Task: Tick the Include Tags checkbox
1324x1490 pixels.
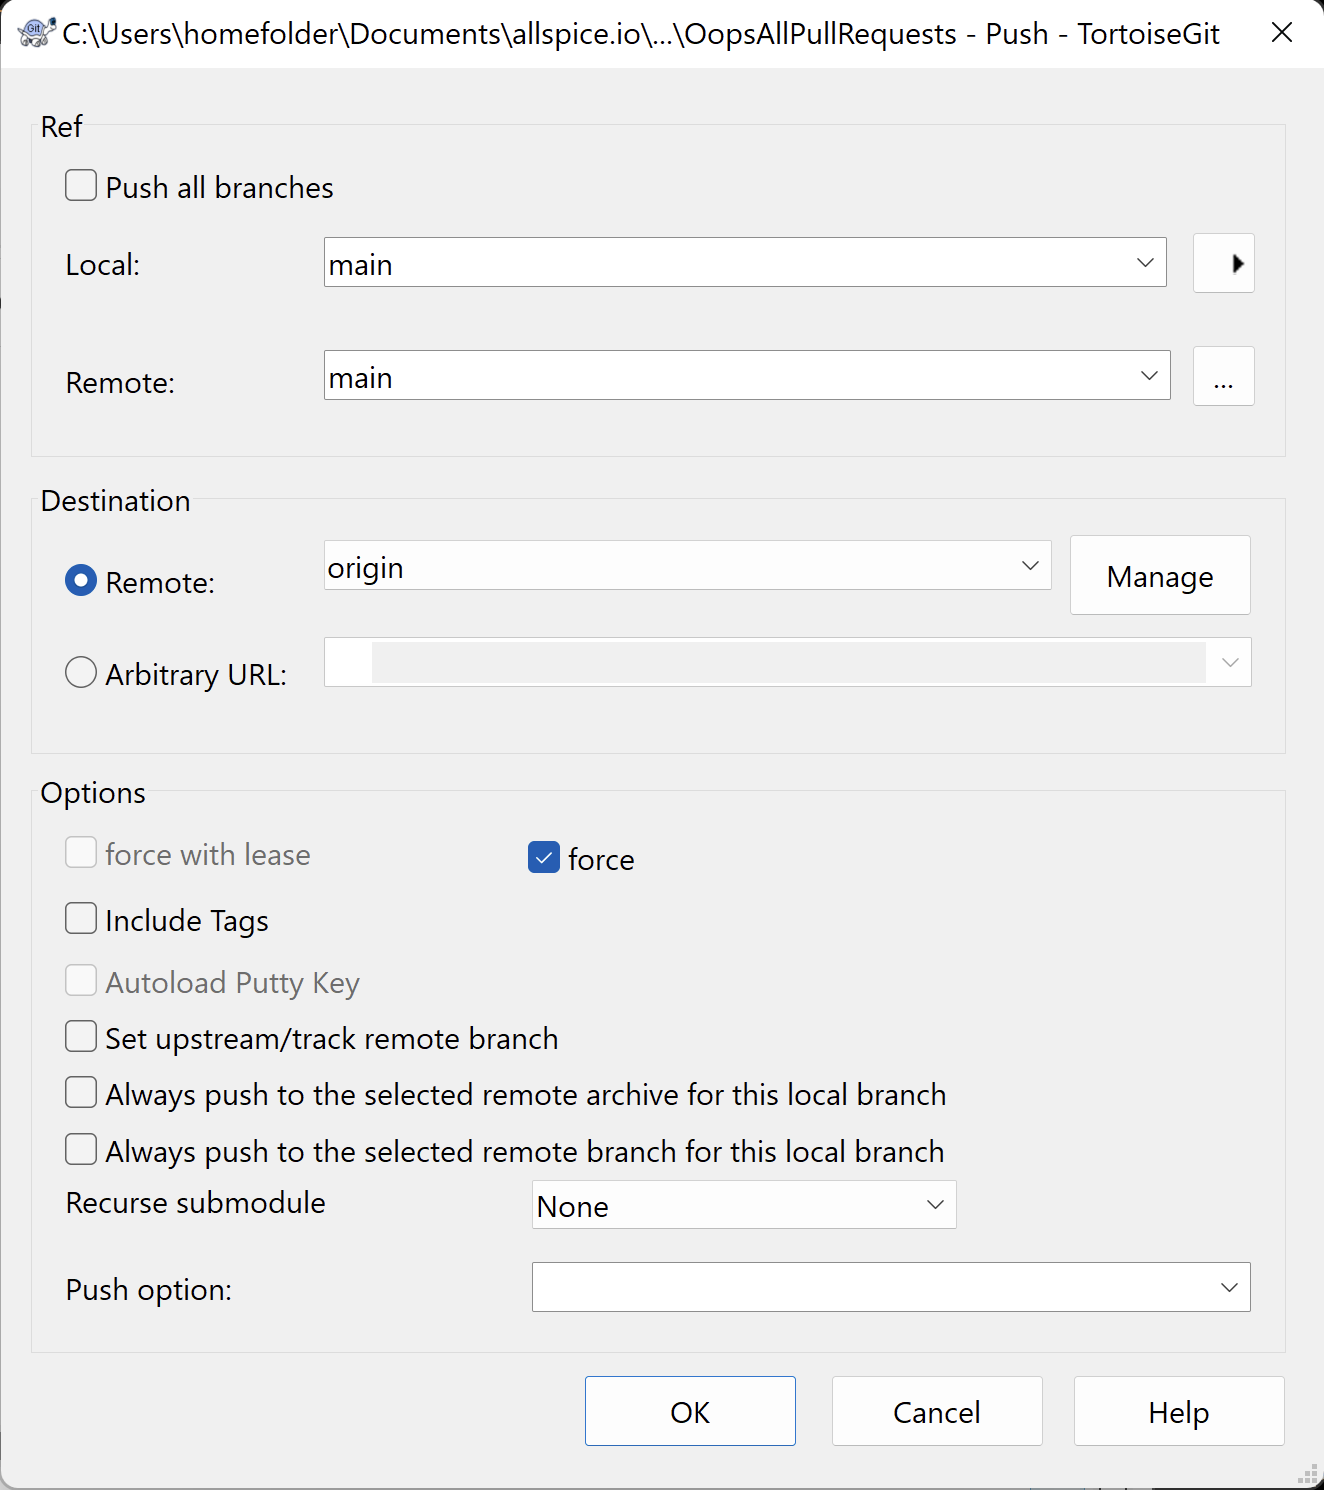Action: (81, 918)
